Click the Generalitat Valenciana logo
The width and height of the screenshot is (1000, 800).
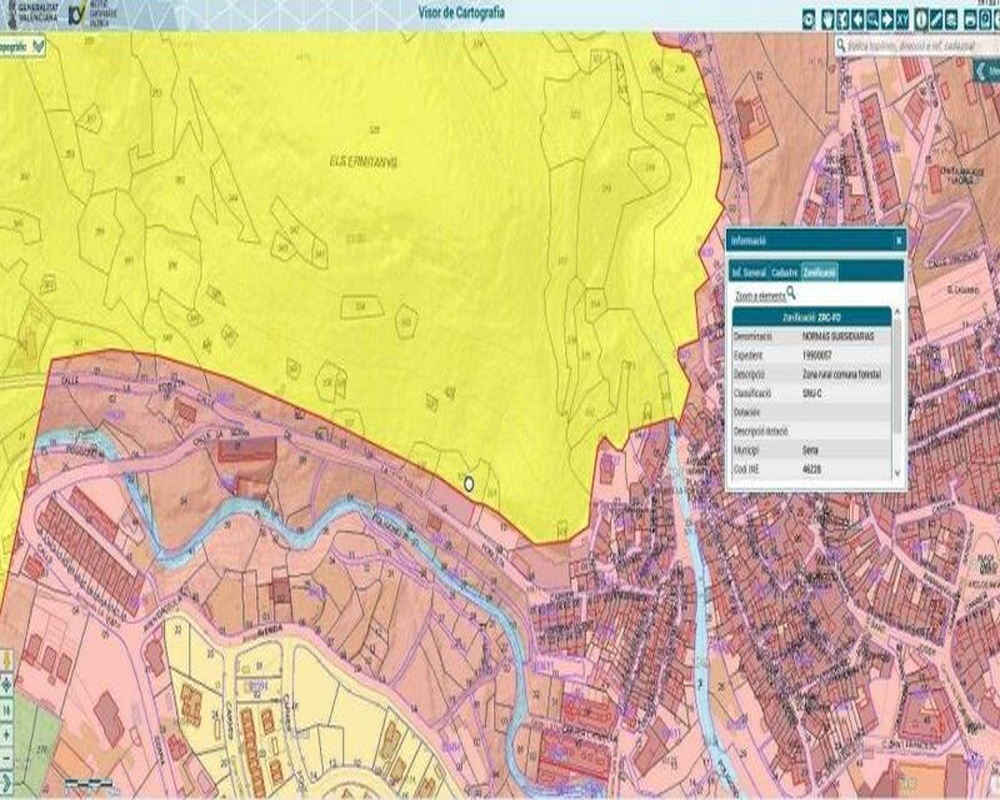click(x=32, y=12)
